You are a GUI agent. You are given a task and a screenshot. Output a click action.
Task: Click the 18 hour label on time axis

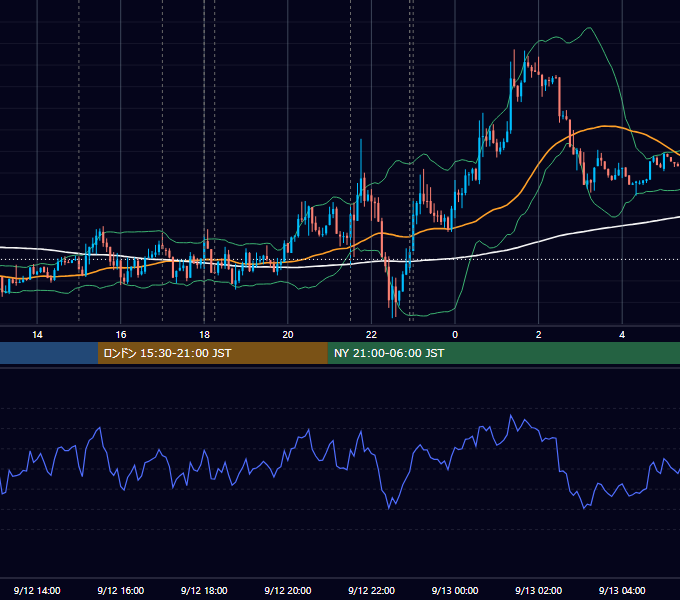click(204, 335)
